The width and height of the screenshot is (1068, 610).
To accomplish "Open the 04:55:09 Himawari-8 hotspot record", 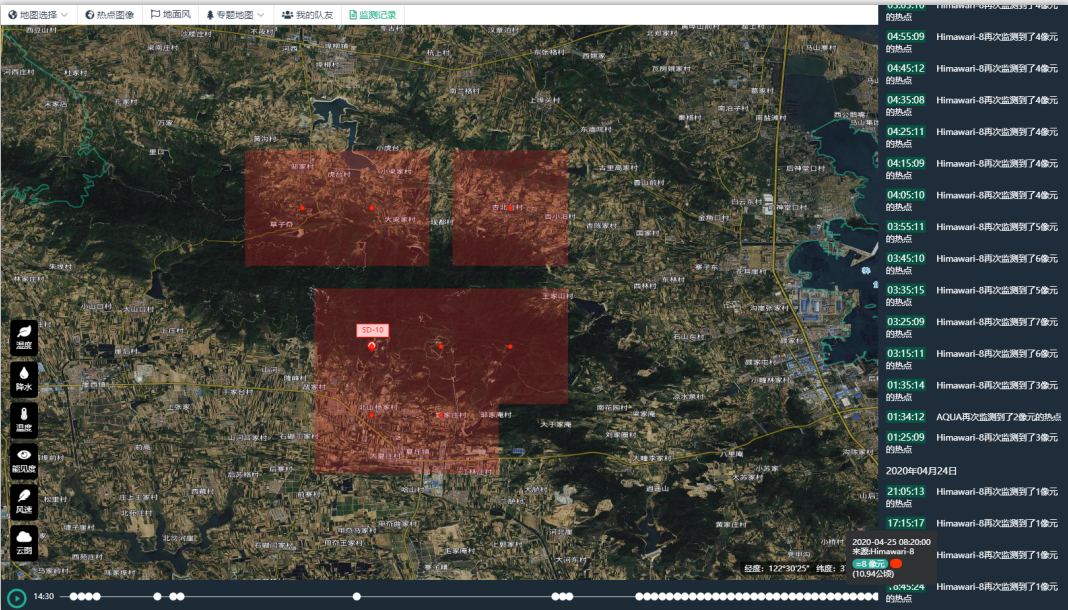I will [x=972, y=42].
